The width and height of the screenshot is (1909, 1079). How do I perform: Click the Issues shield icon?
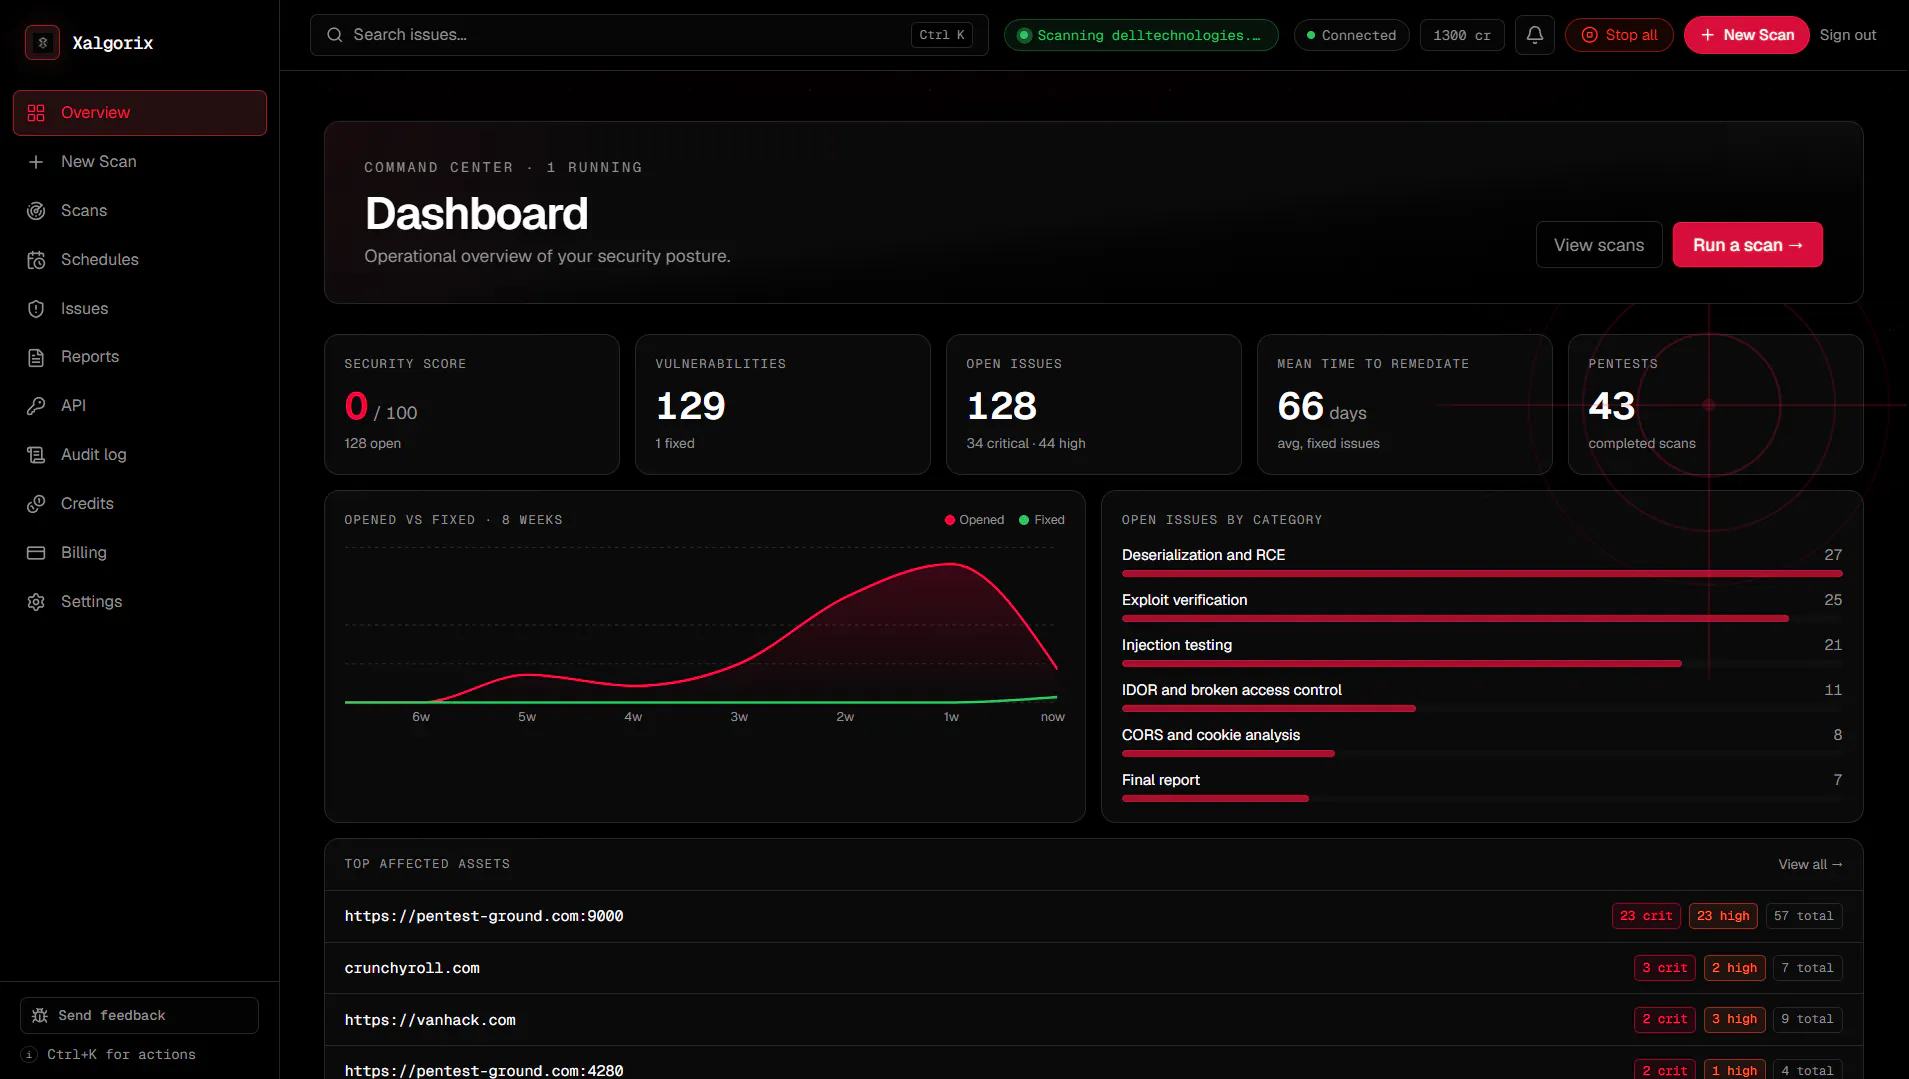[36, 309]
